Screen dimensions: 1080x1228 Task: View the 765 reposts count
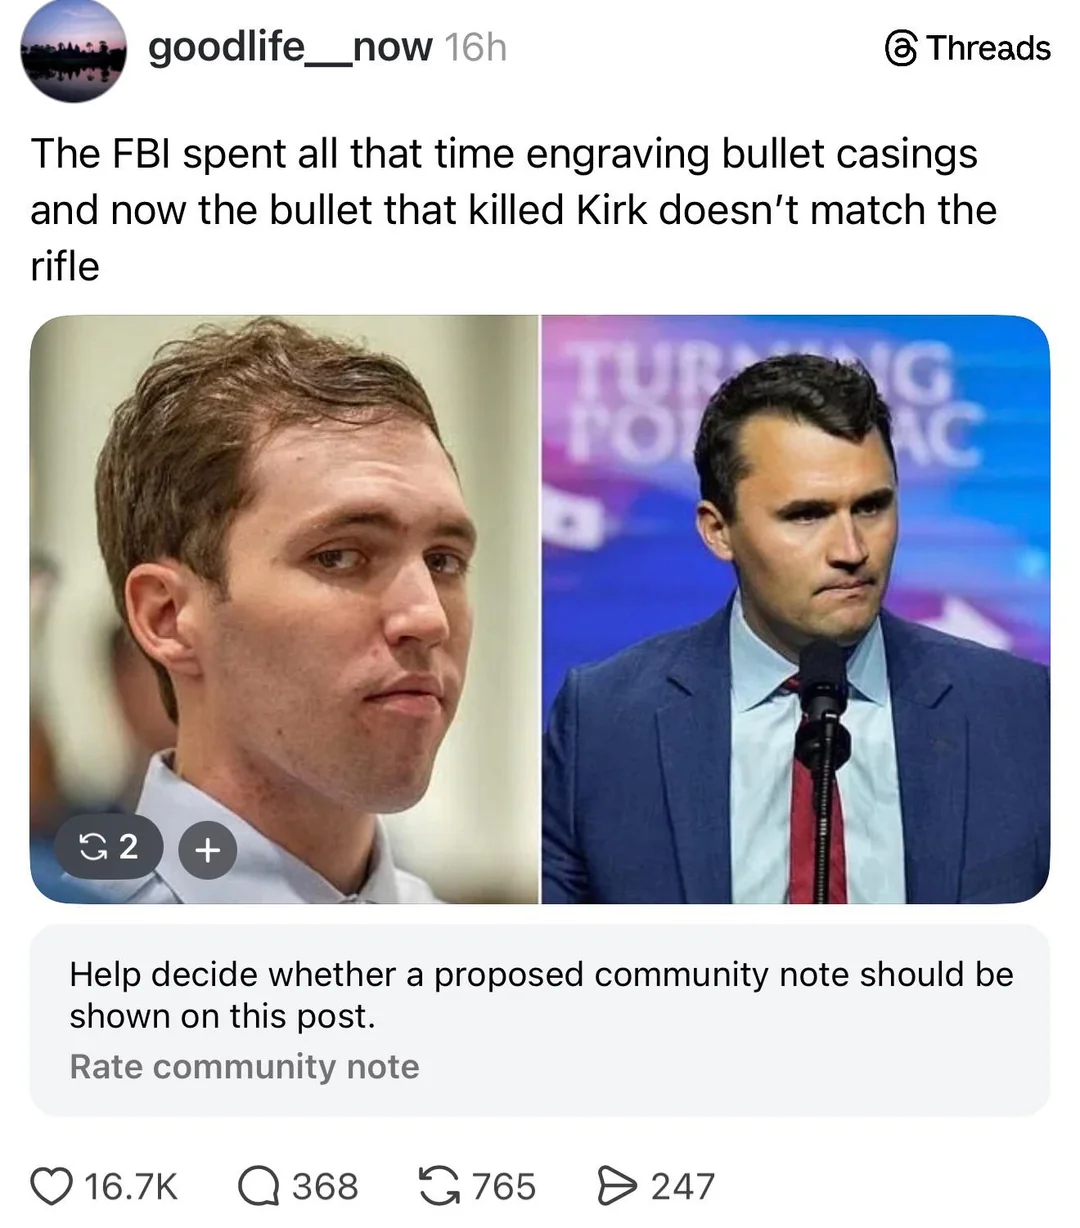point(504,1186)
